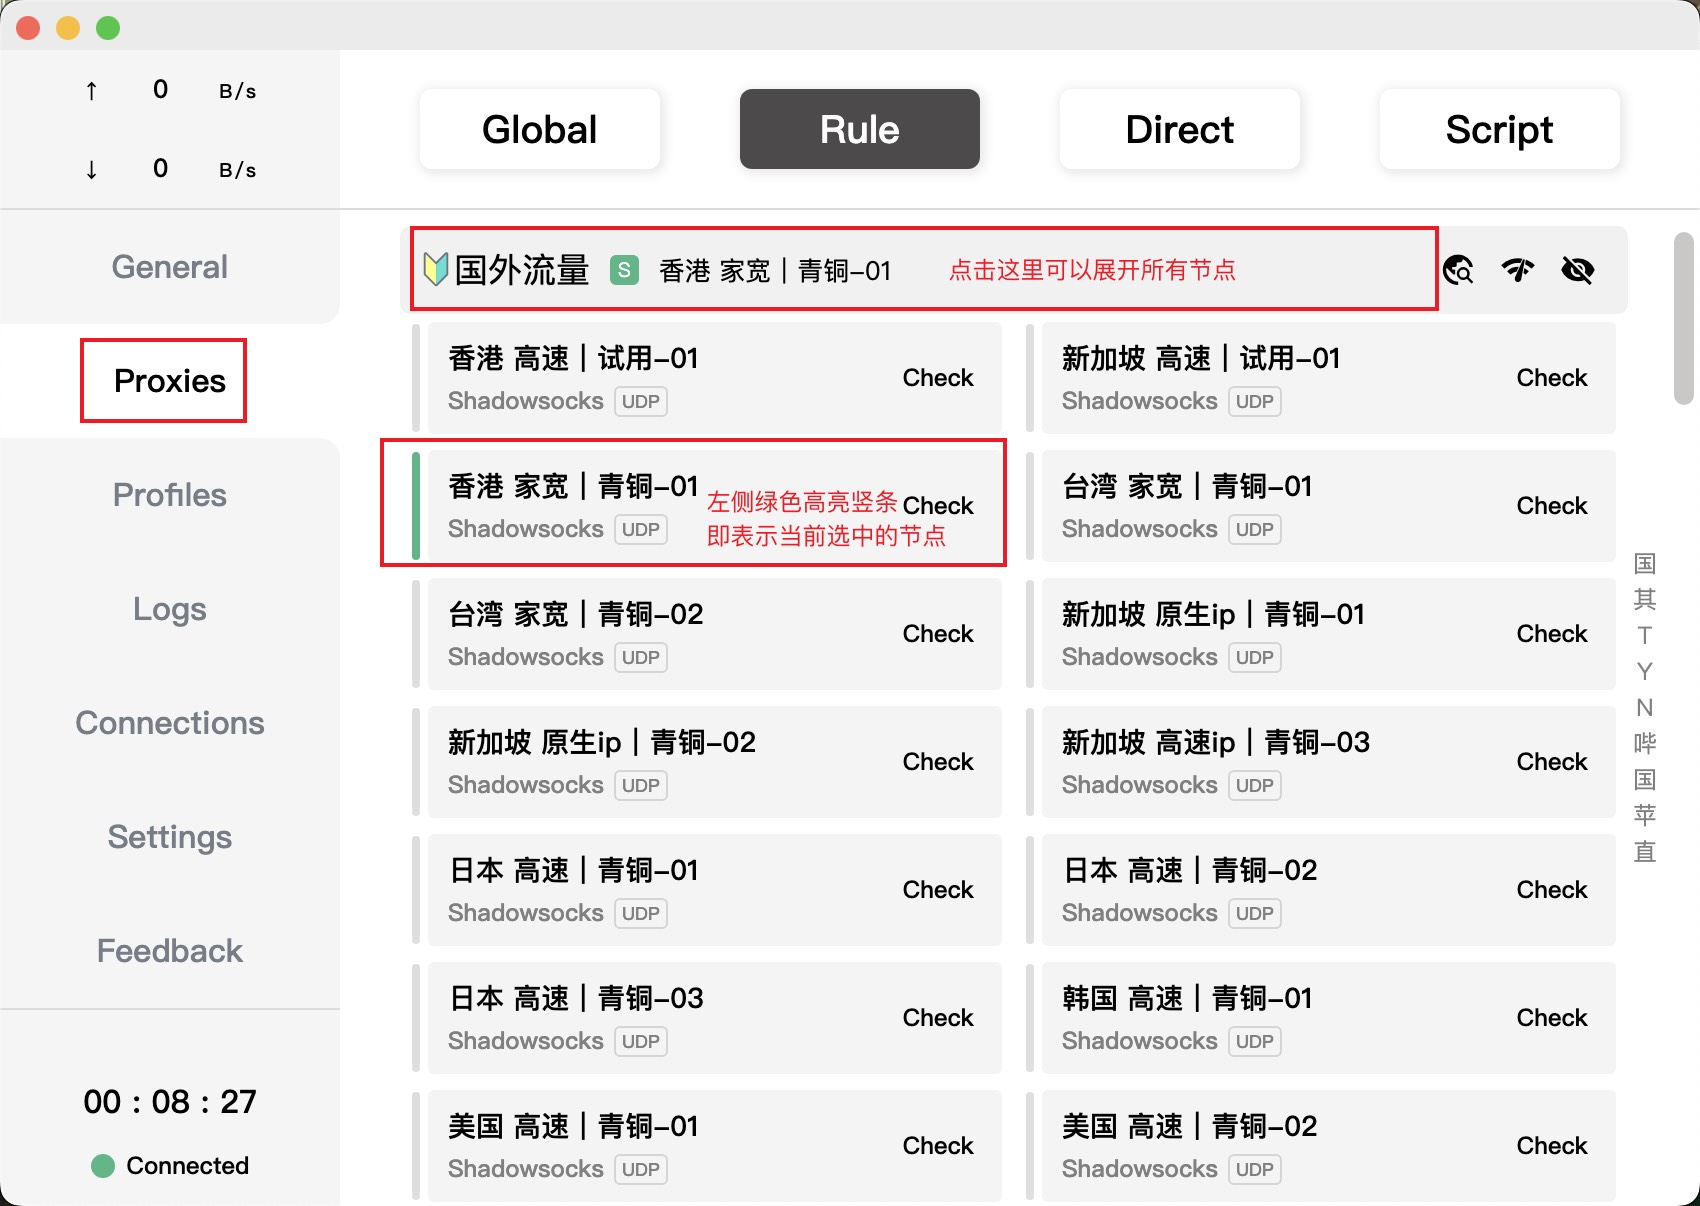Screen dimensions: 1700x1206
Task: Jump to index character 苹 in the side index
Action: point(1645,816)
